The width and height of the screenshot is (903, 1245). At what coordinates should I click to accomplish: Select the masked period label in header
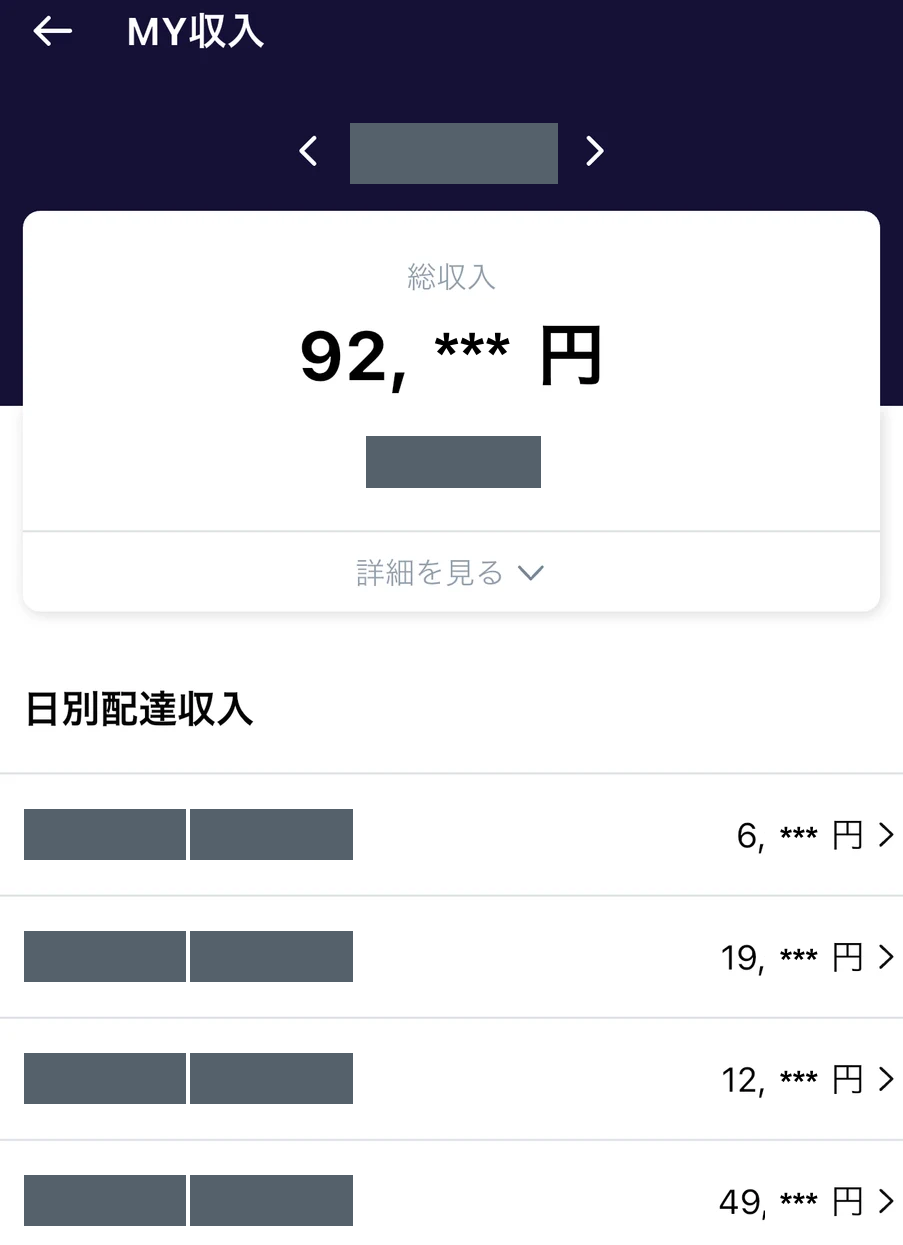(454, 153)
